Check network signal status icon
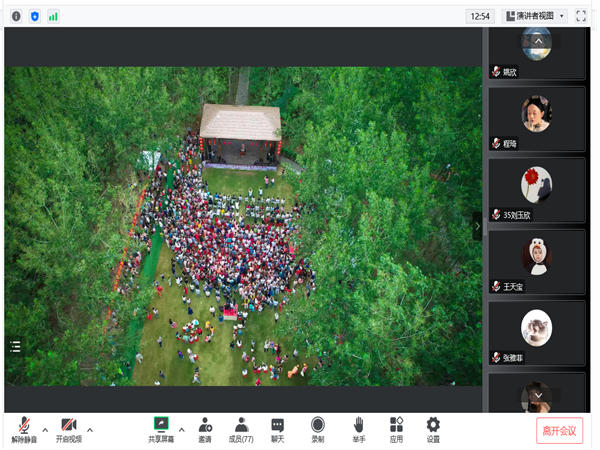The image size is (600, 450). click(x=53, y=16)
